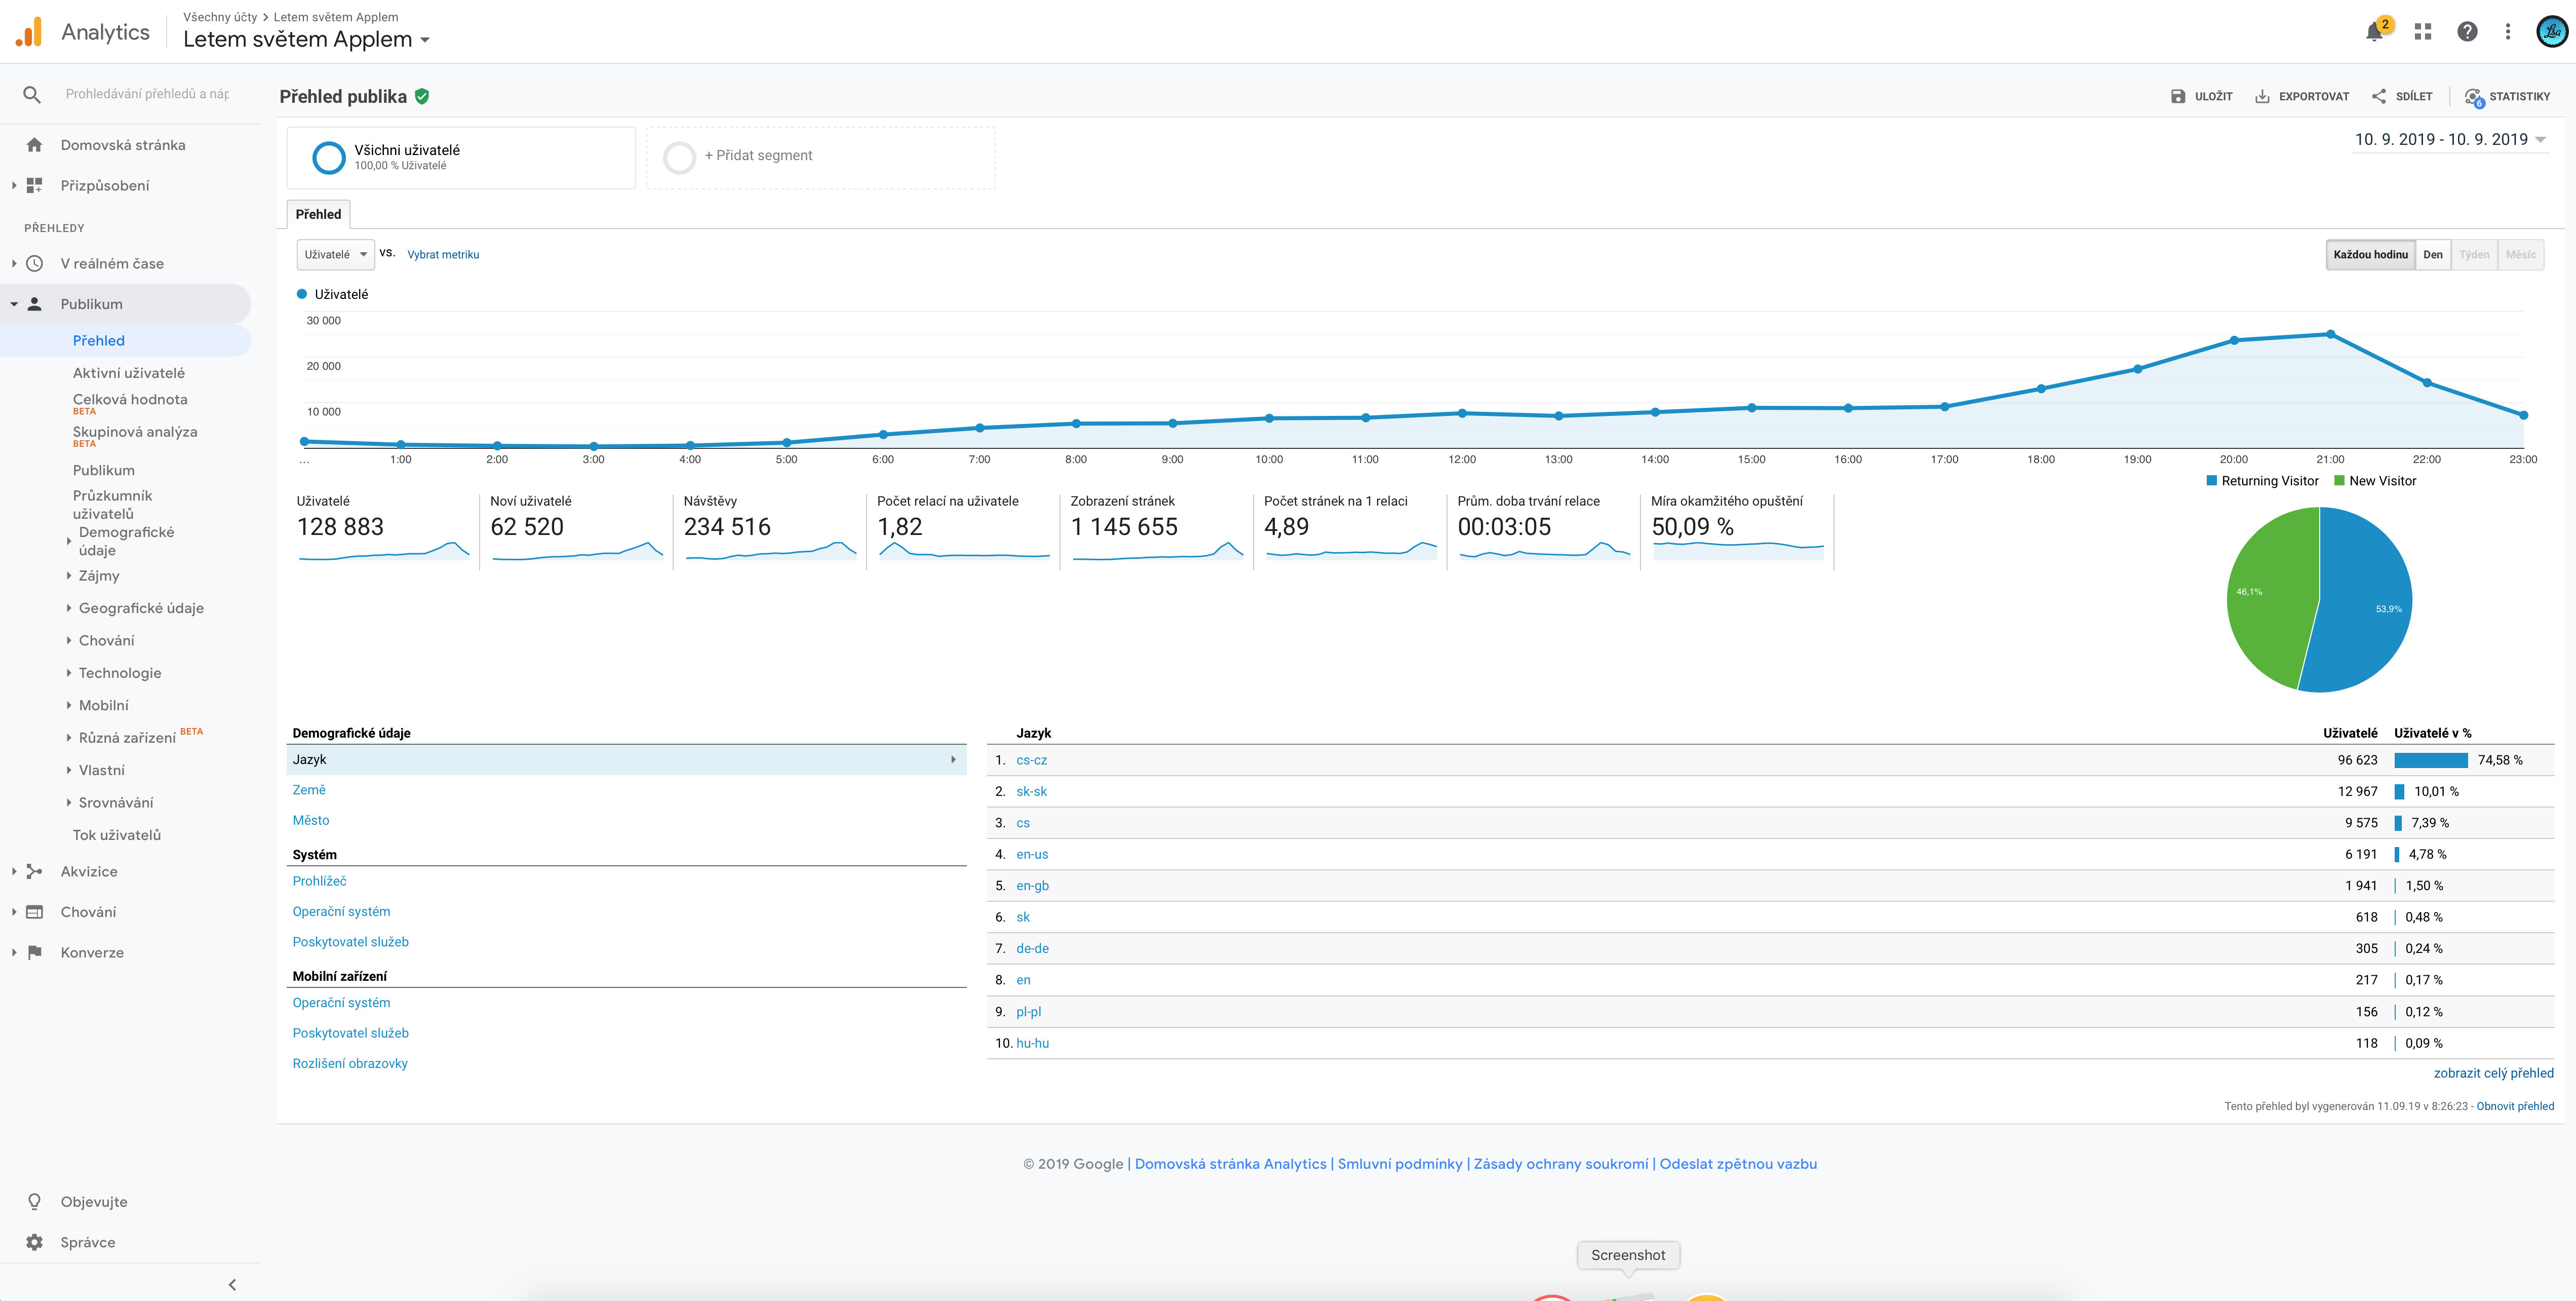Screen dimensions: 2576x1301
Task: Expand Geografické údaje in sidebar
Action: click(x=140, y=608)
